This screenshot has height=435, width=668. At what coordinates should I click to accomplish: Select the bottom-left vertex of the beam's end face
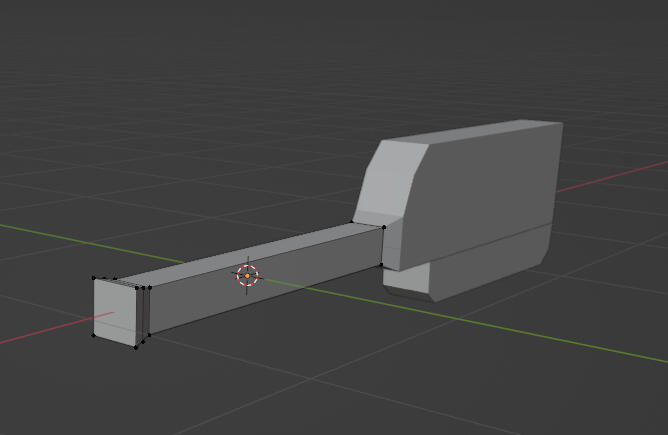(x=93, y=336)
